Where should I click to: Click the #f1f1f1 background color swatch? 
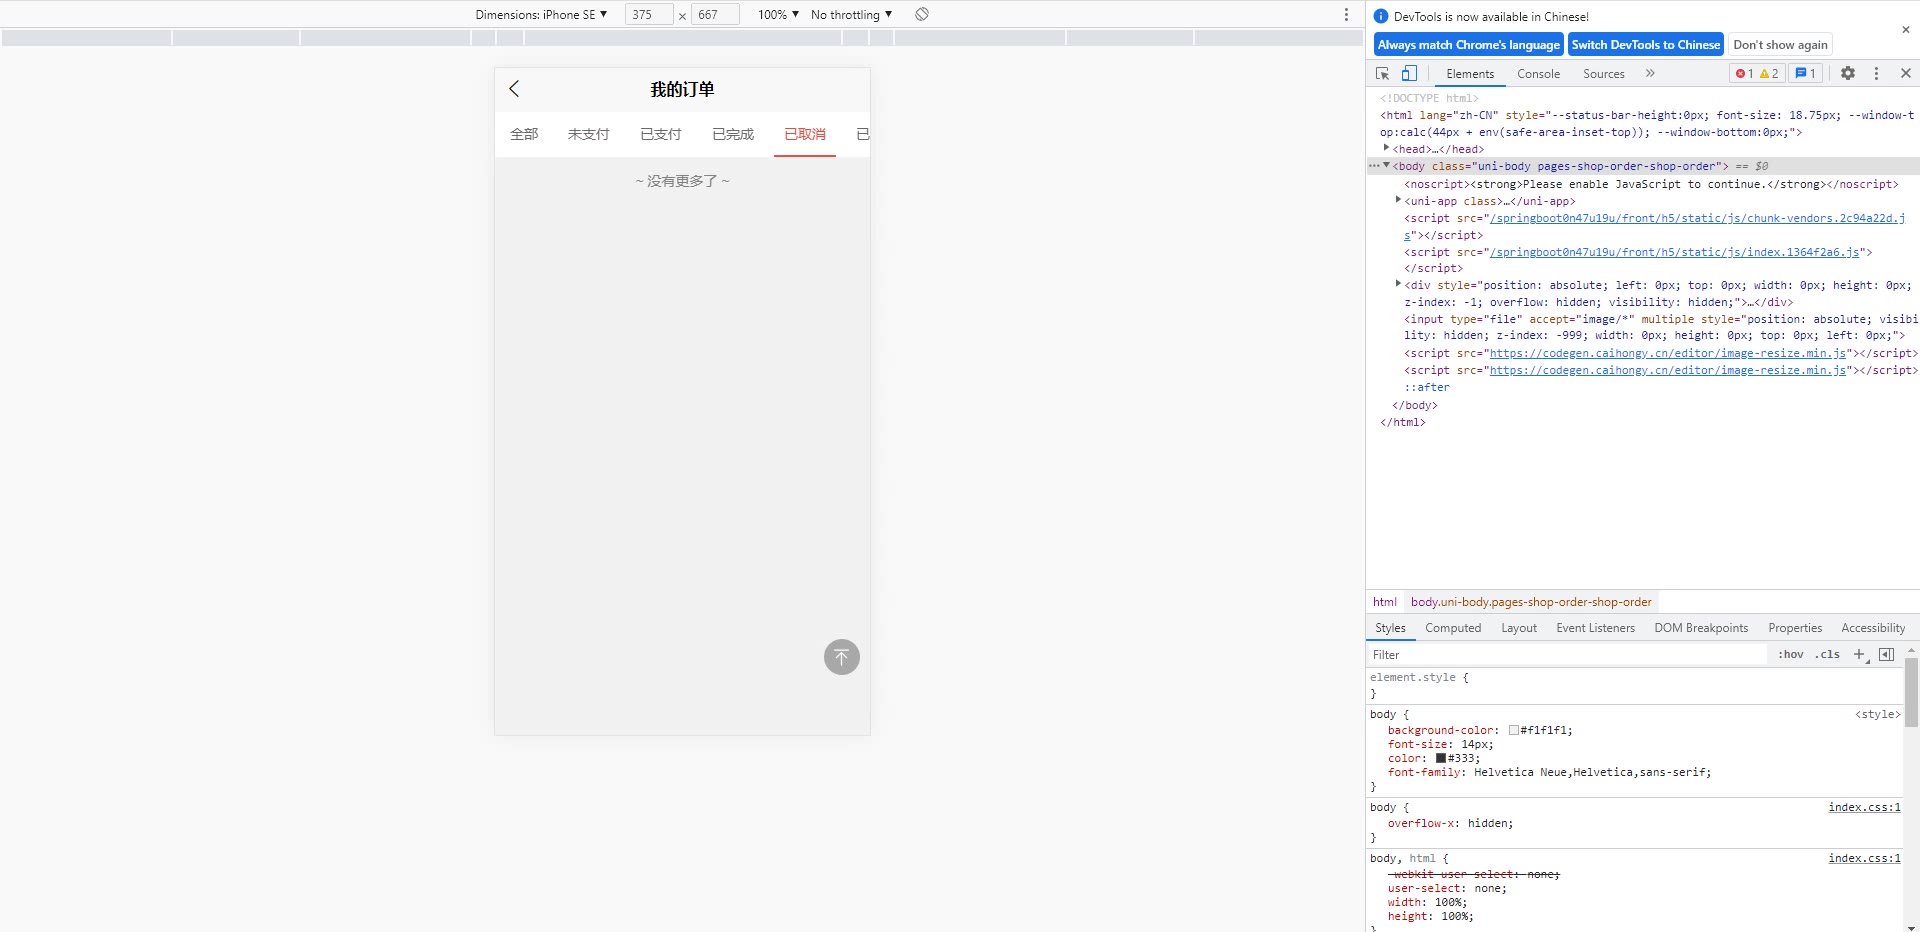click(1514, 731)
